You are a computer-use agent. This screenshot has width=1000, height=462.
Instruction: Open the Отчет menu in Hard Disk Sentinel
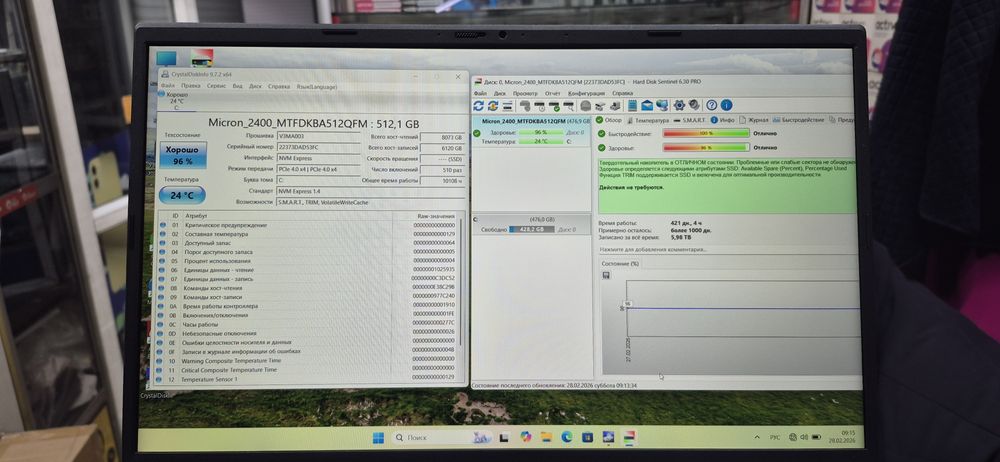pos(552,93)
